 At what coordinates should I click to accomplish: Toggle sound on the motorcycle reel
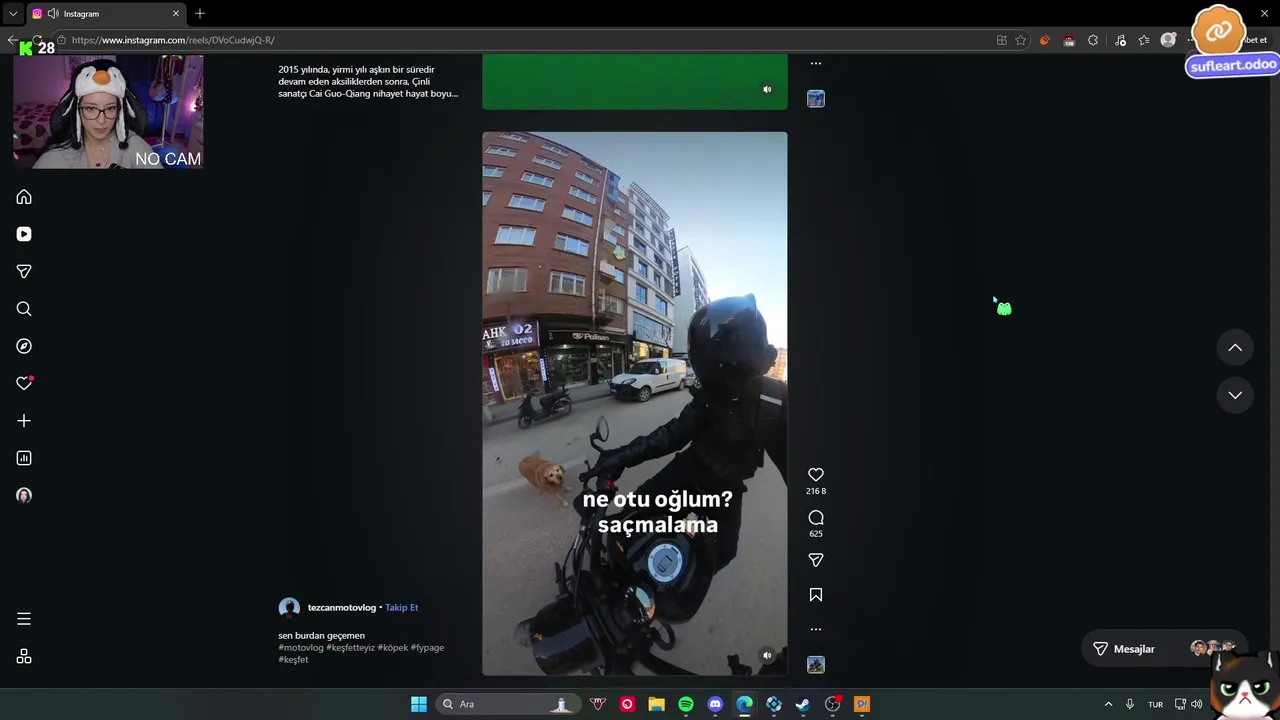tap(767, 656)
